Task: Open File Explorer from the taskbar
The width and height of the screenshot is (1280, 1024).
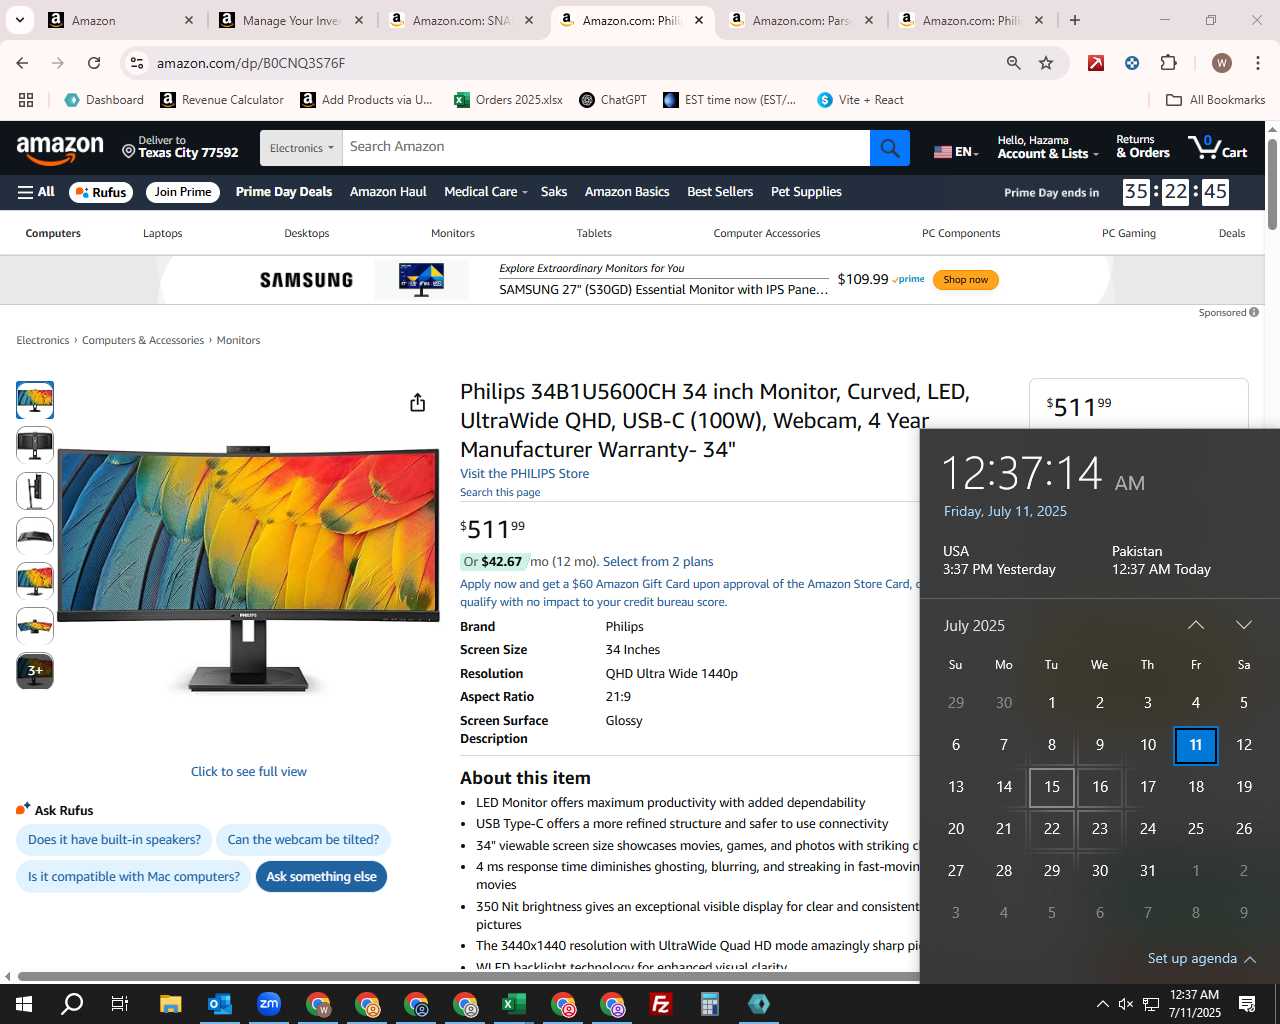Action: [170, 1004]
